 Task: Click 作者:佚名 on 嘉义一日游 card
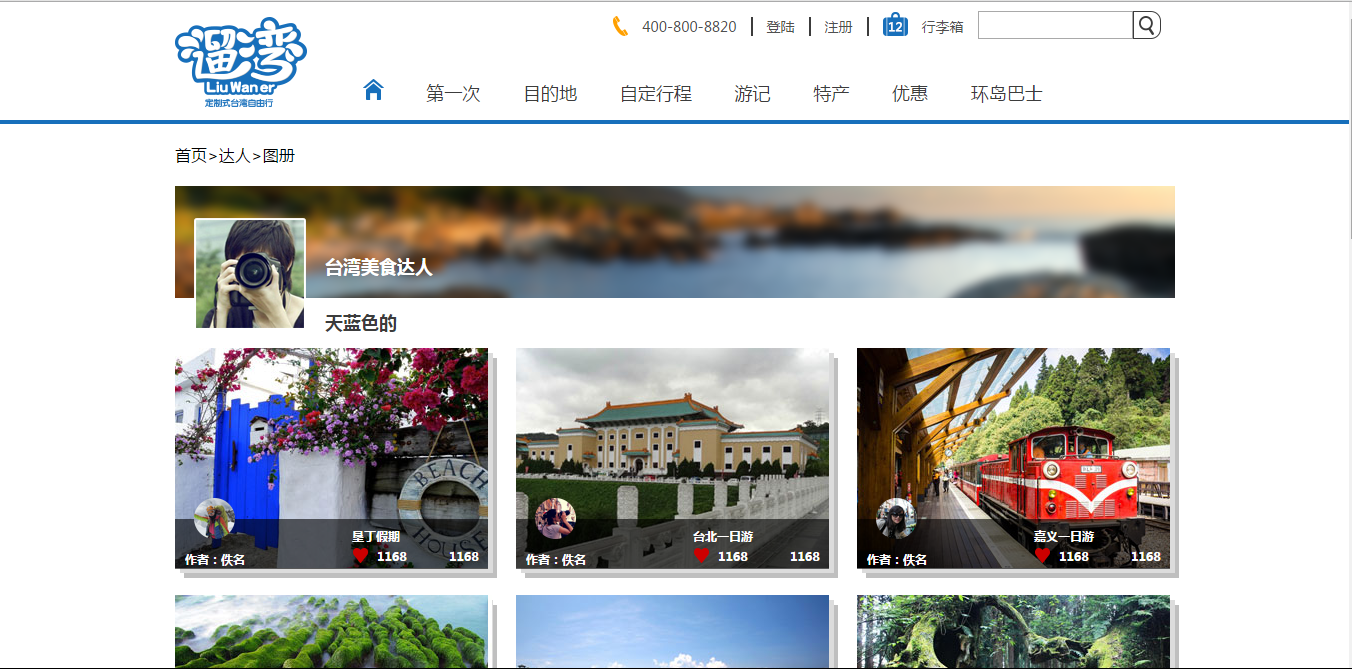pyautogui.click(x=897, y=559)
